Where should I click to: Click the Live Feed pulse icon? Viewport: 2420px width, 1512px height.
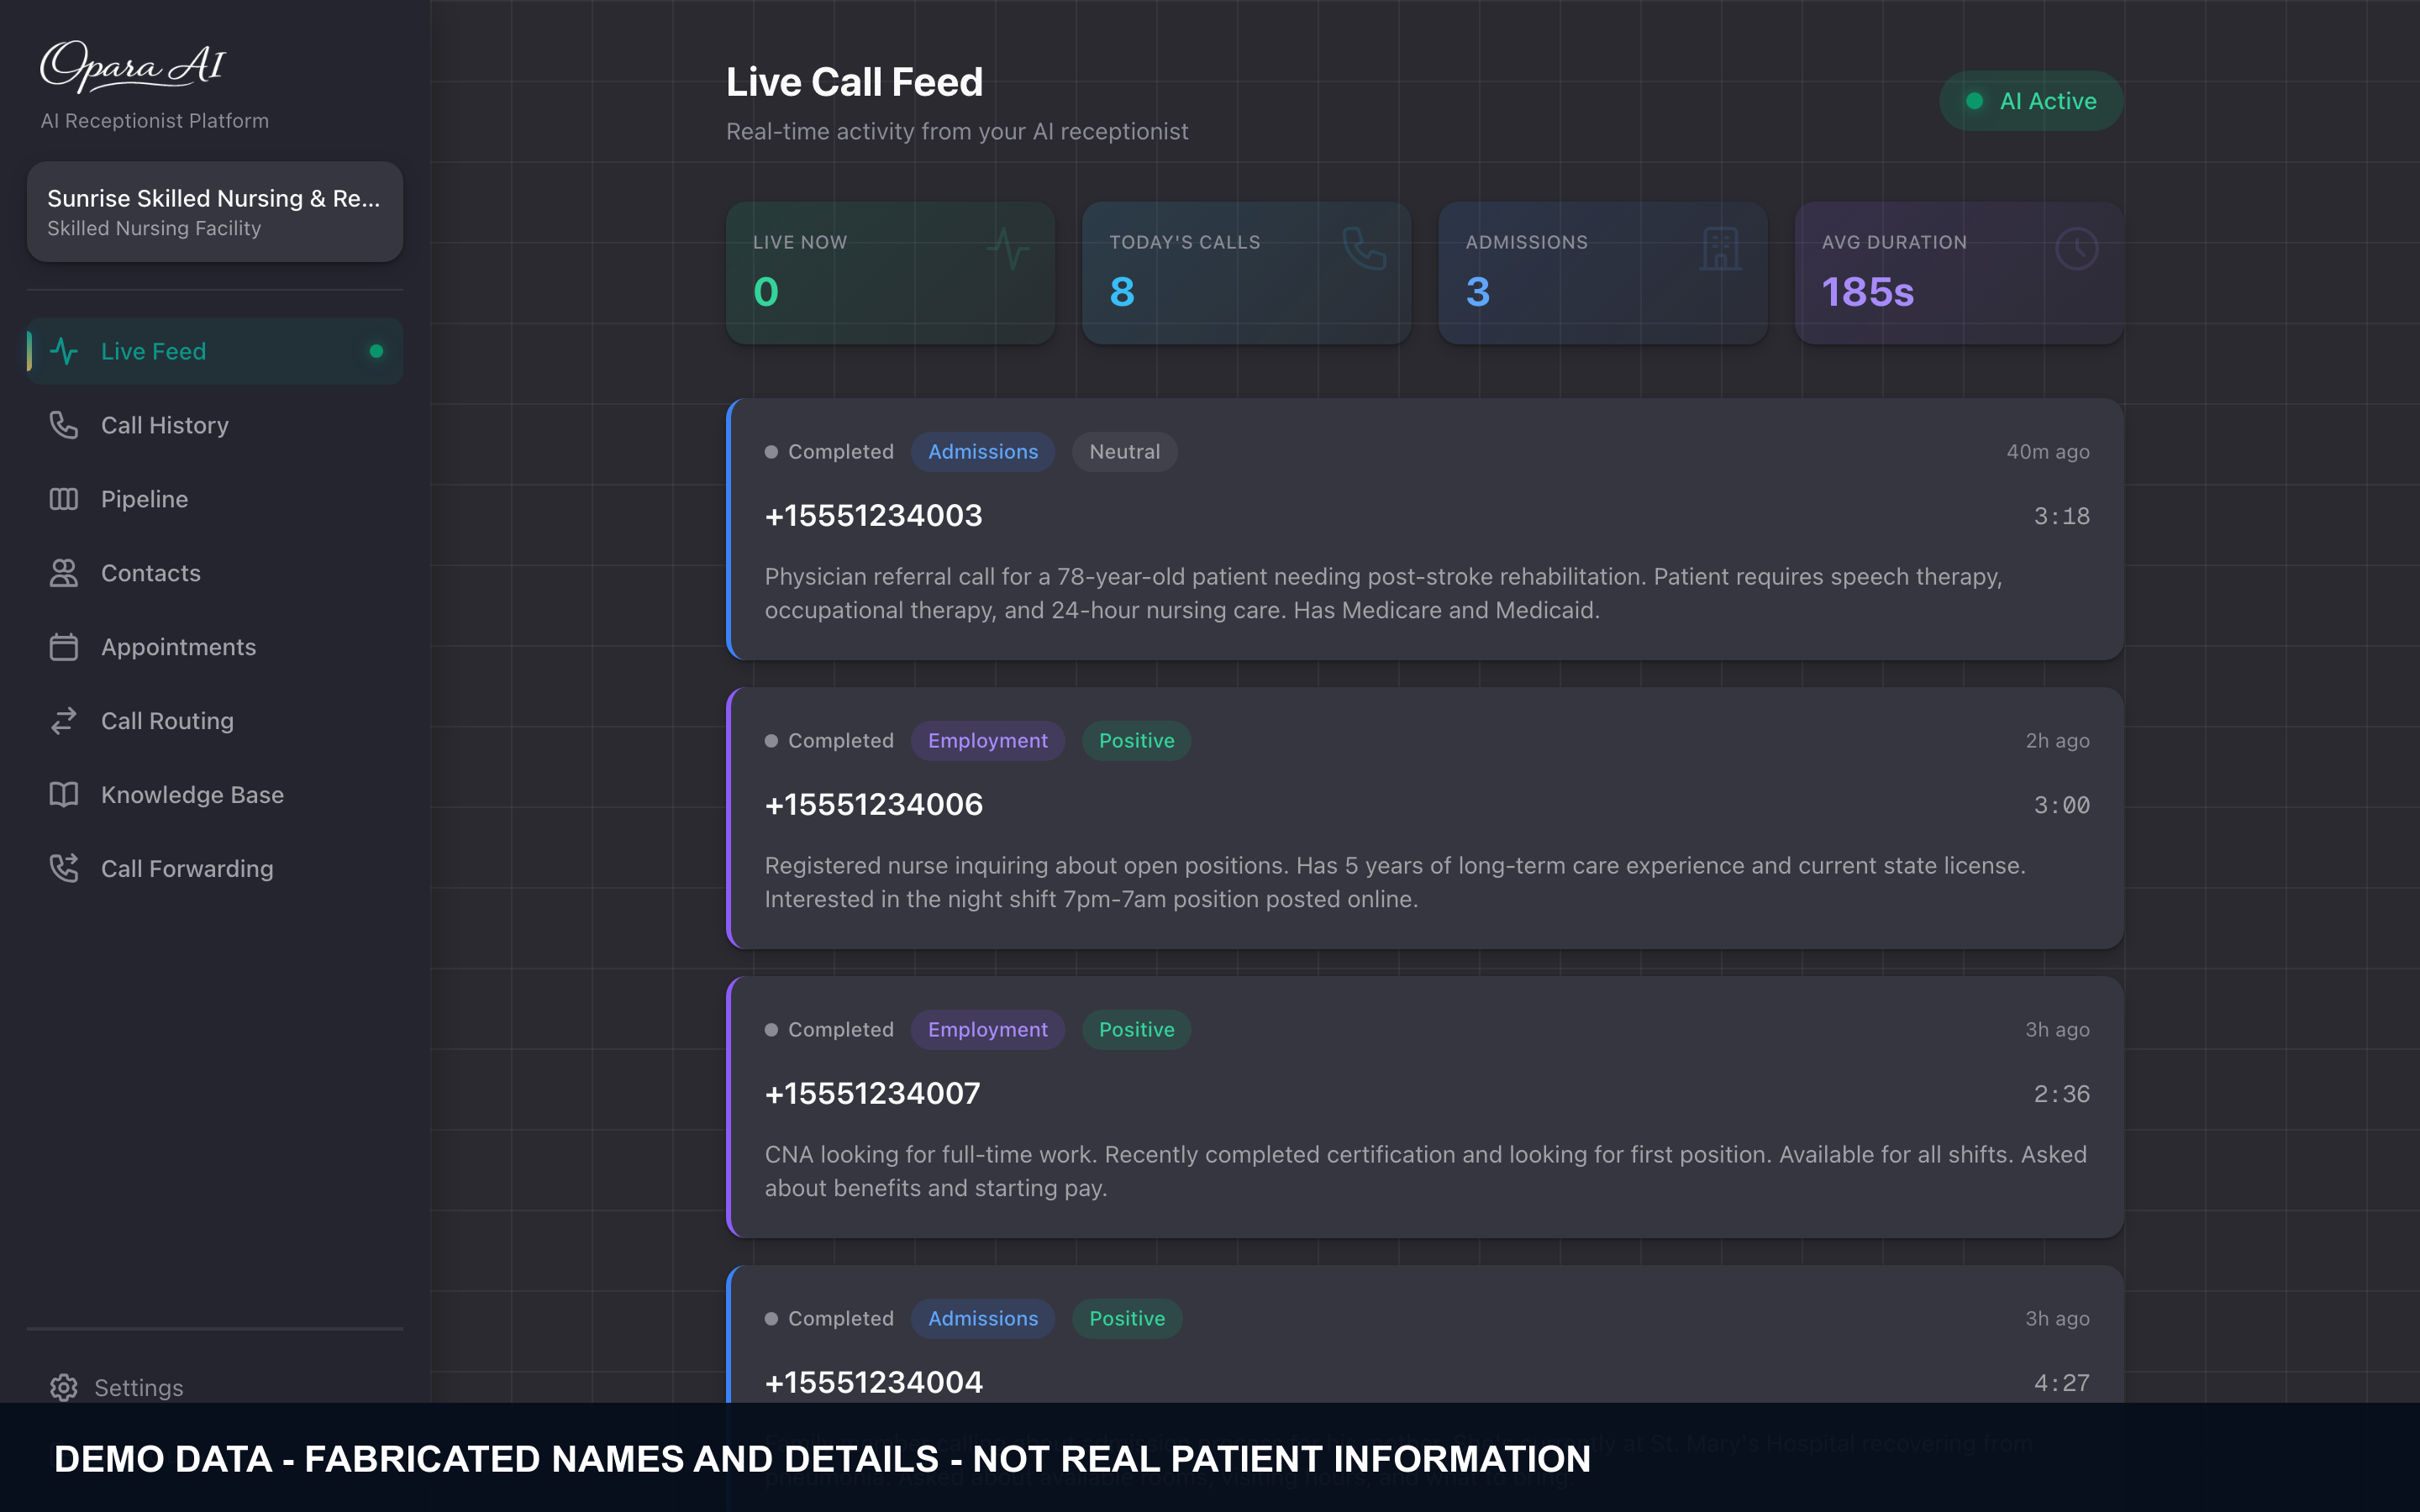pos(64,351)
